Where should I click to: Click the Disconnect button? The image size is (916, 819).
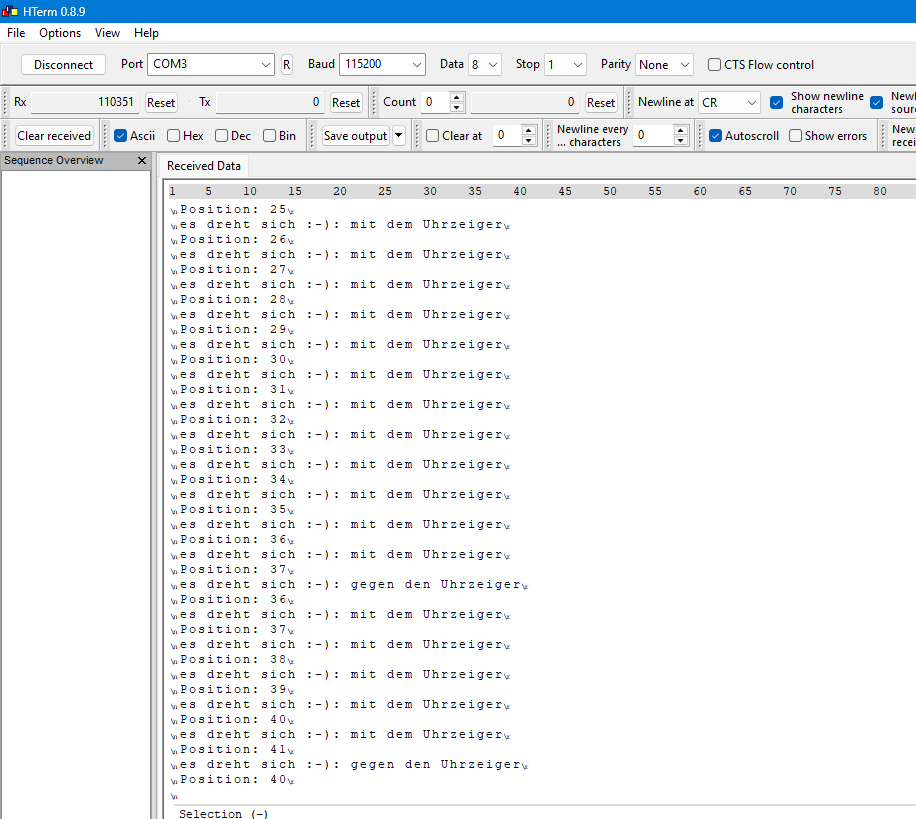pyautogui.click(x=63, y=65)
